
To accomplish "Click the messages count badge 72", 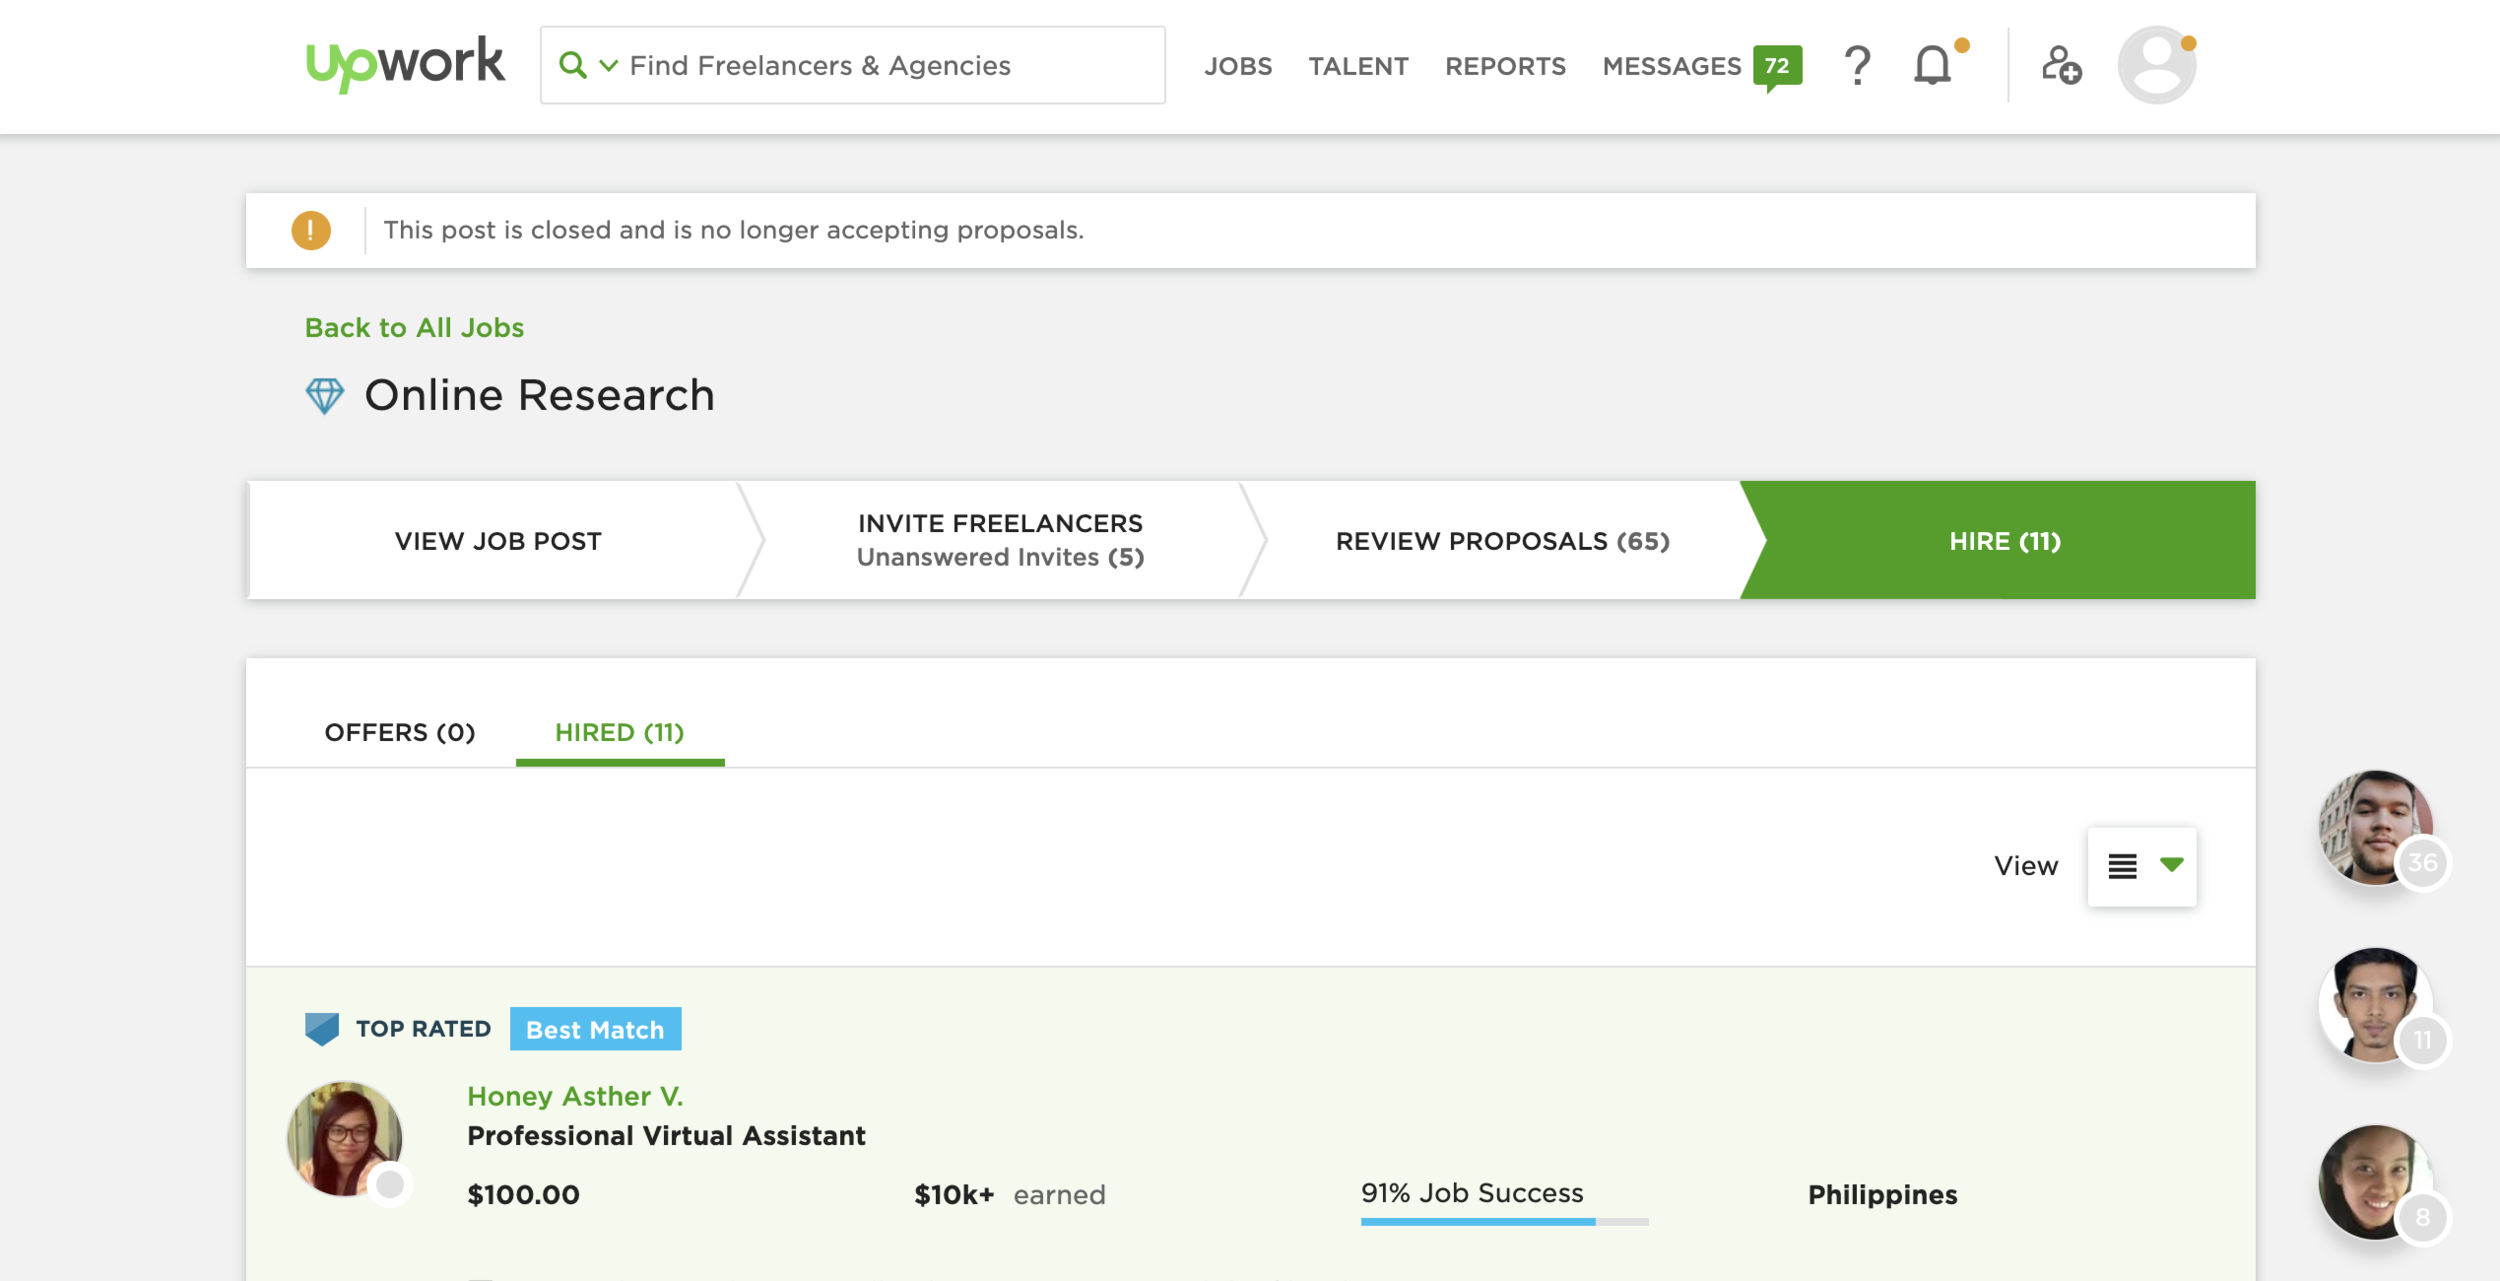I will point(1777,66).
